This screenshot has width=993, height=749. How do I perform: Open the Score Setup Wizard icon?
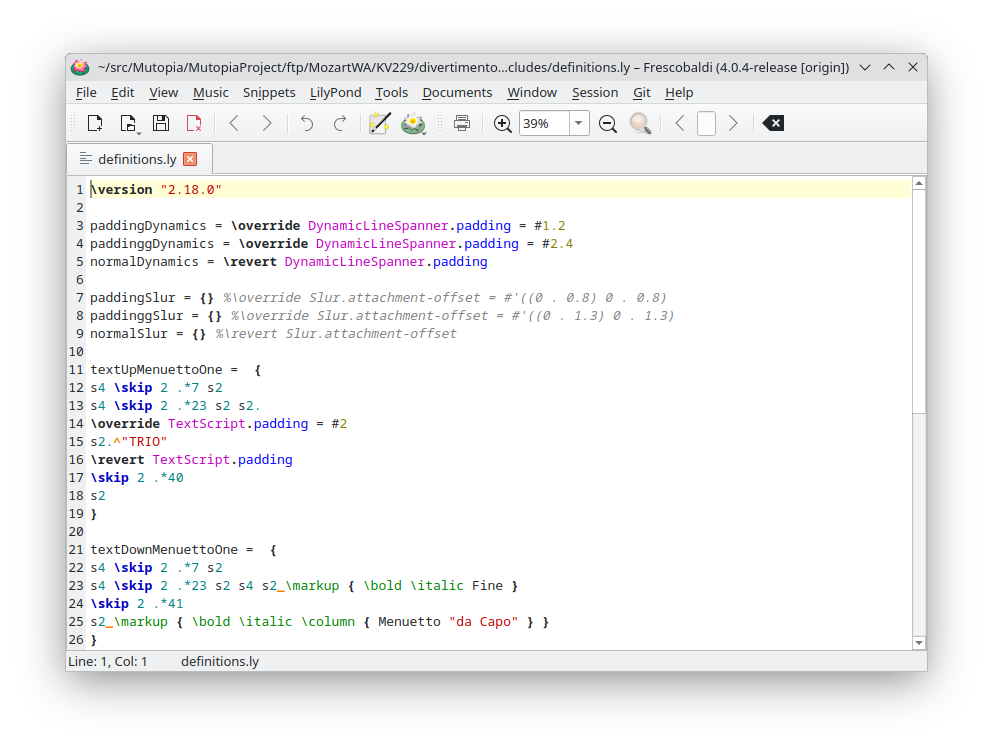point(379,123)
